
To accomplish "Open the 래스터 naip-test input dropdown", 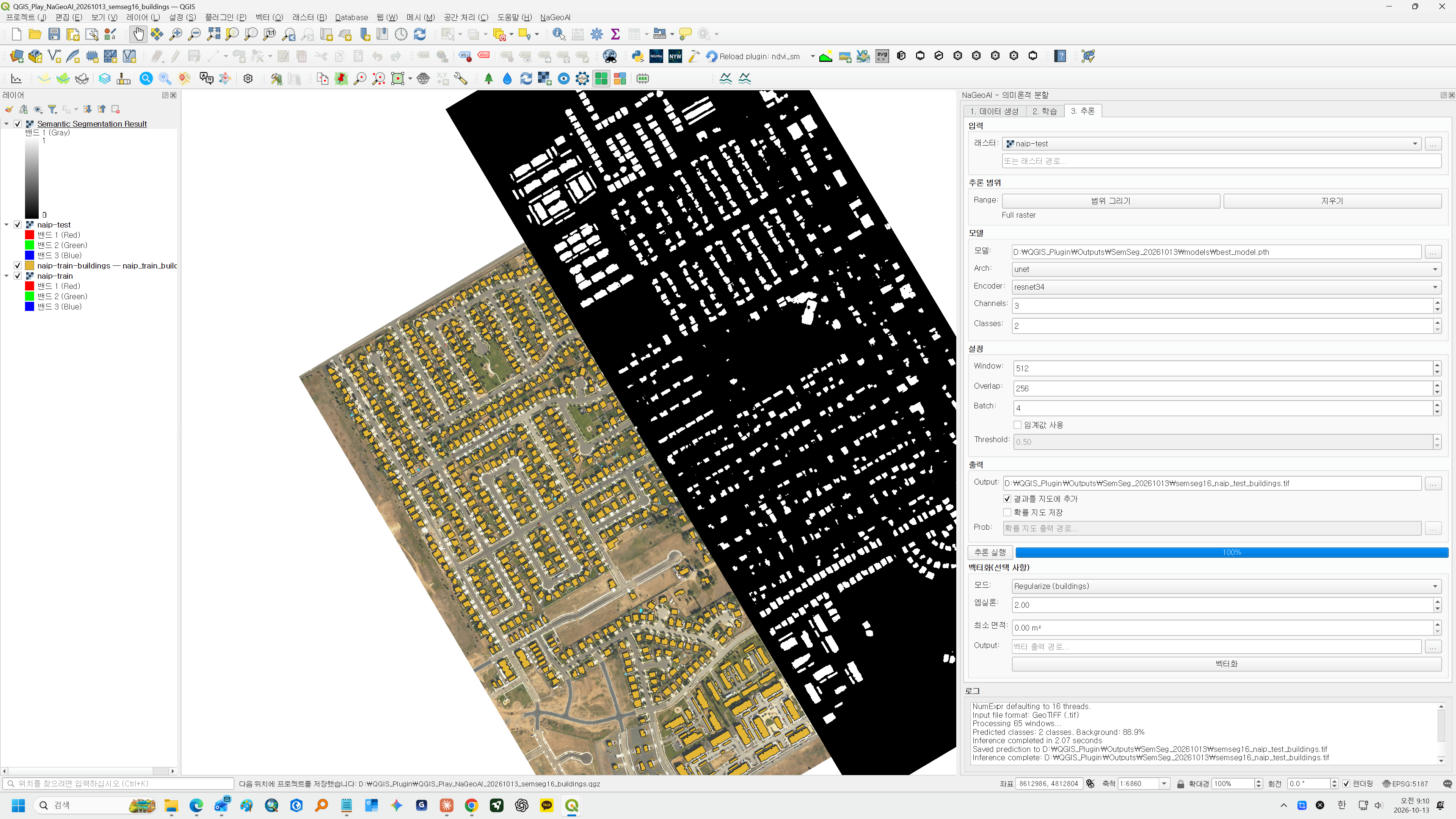I will (1212, 144).
